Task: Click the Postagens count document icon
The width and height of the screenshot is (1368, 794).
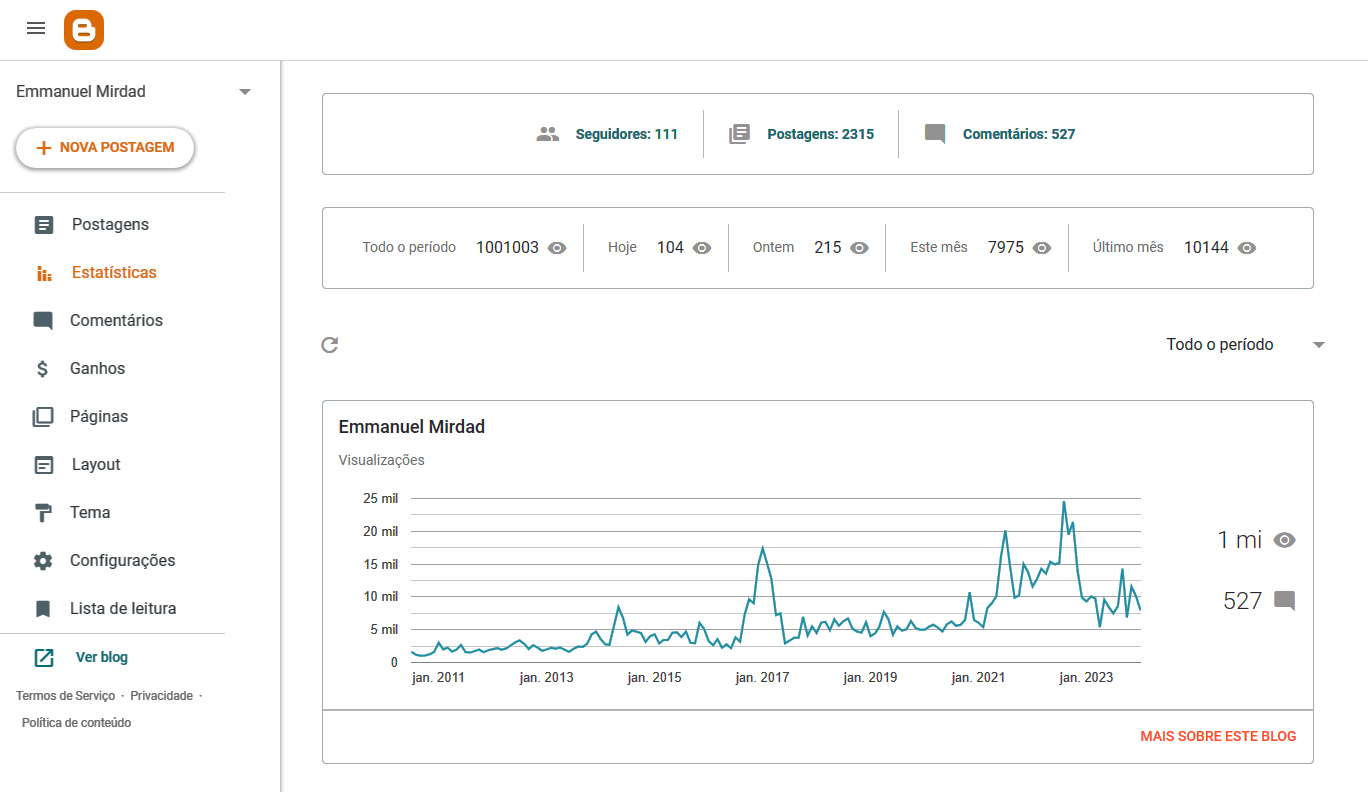Action: point(739,134)
